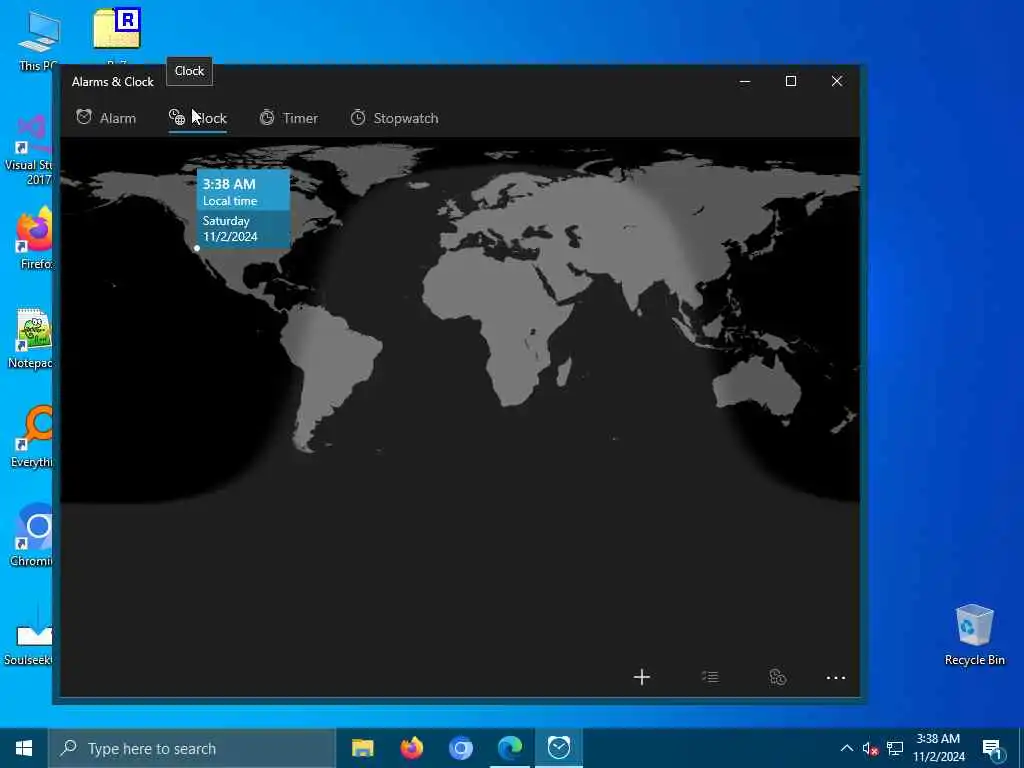
Task: Select the Chromium desktop shortcut
Action: click(x=33, y=536)
